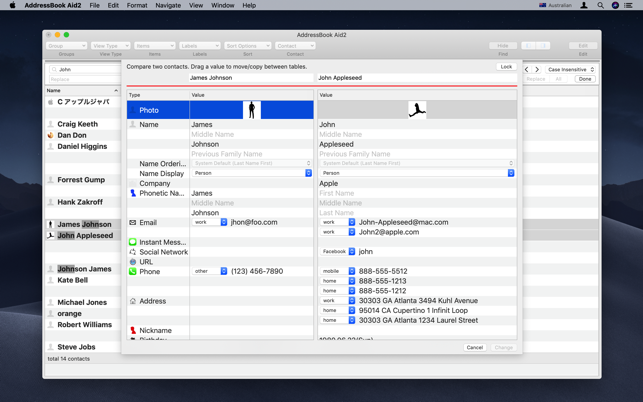Viewport: 643px width, 402px height.
Task: Click the Australian input flag icon
Action: [x=543, y=5]
